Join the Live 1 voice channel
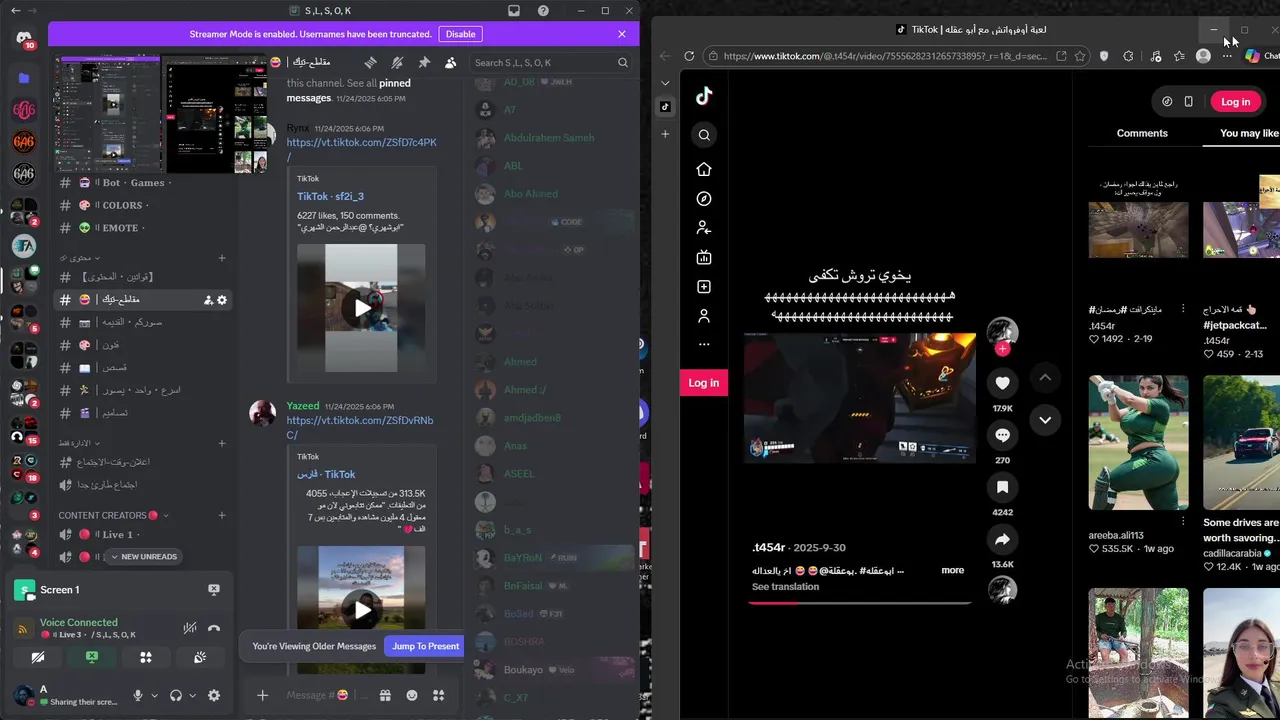 click(143, 535)
